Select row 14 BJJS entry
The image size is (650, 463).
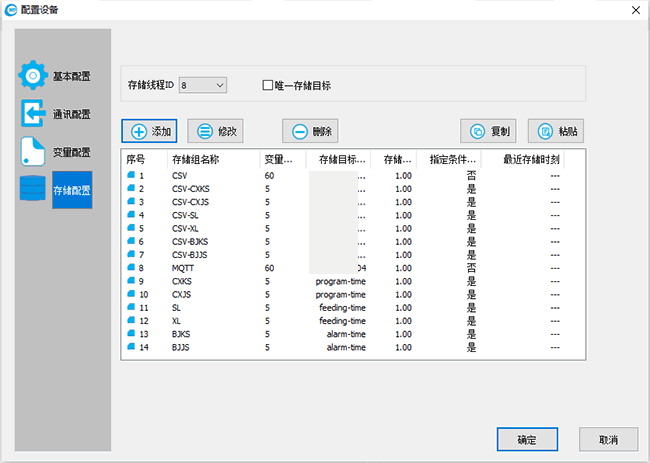pos(180,347)
